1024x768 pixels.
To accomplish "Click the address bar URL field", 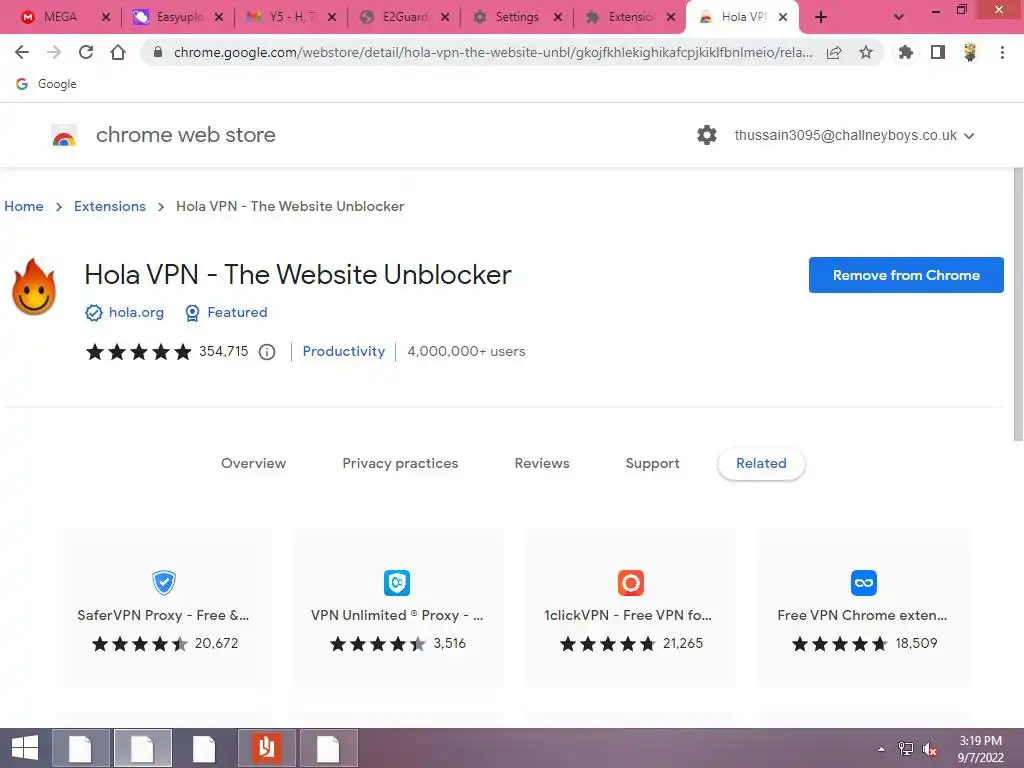I will click(x=493, y=52).
